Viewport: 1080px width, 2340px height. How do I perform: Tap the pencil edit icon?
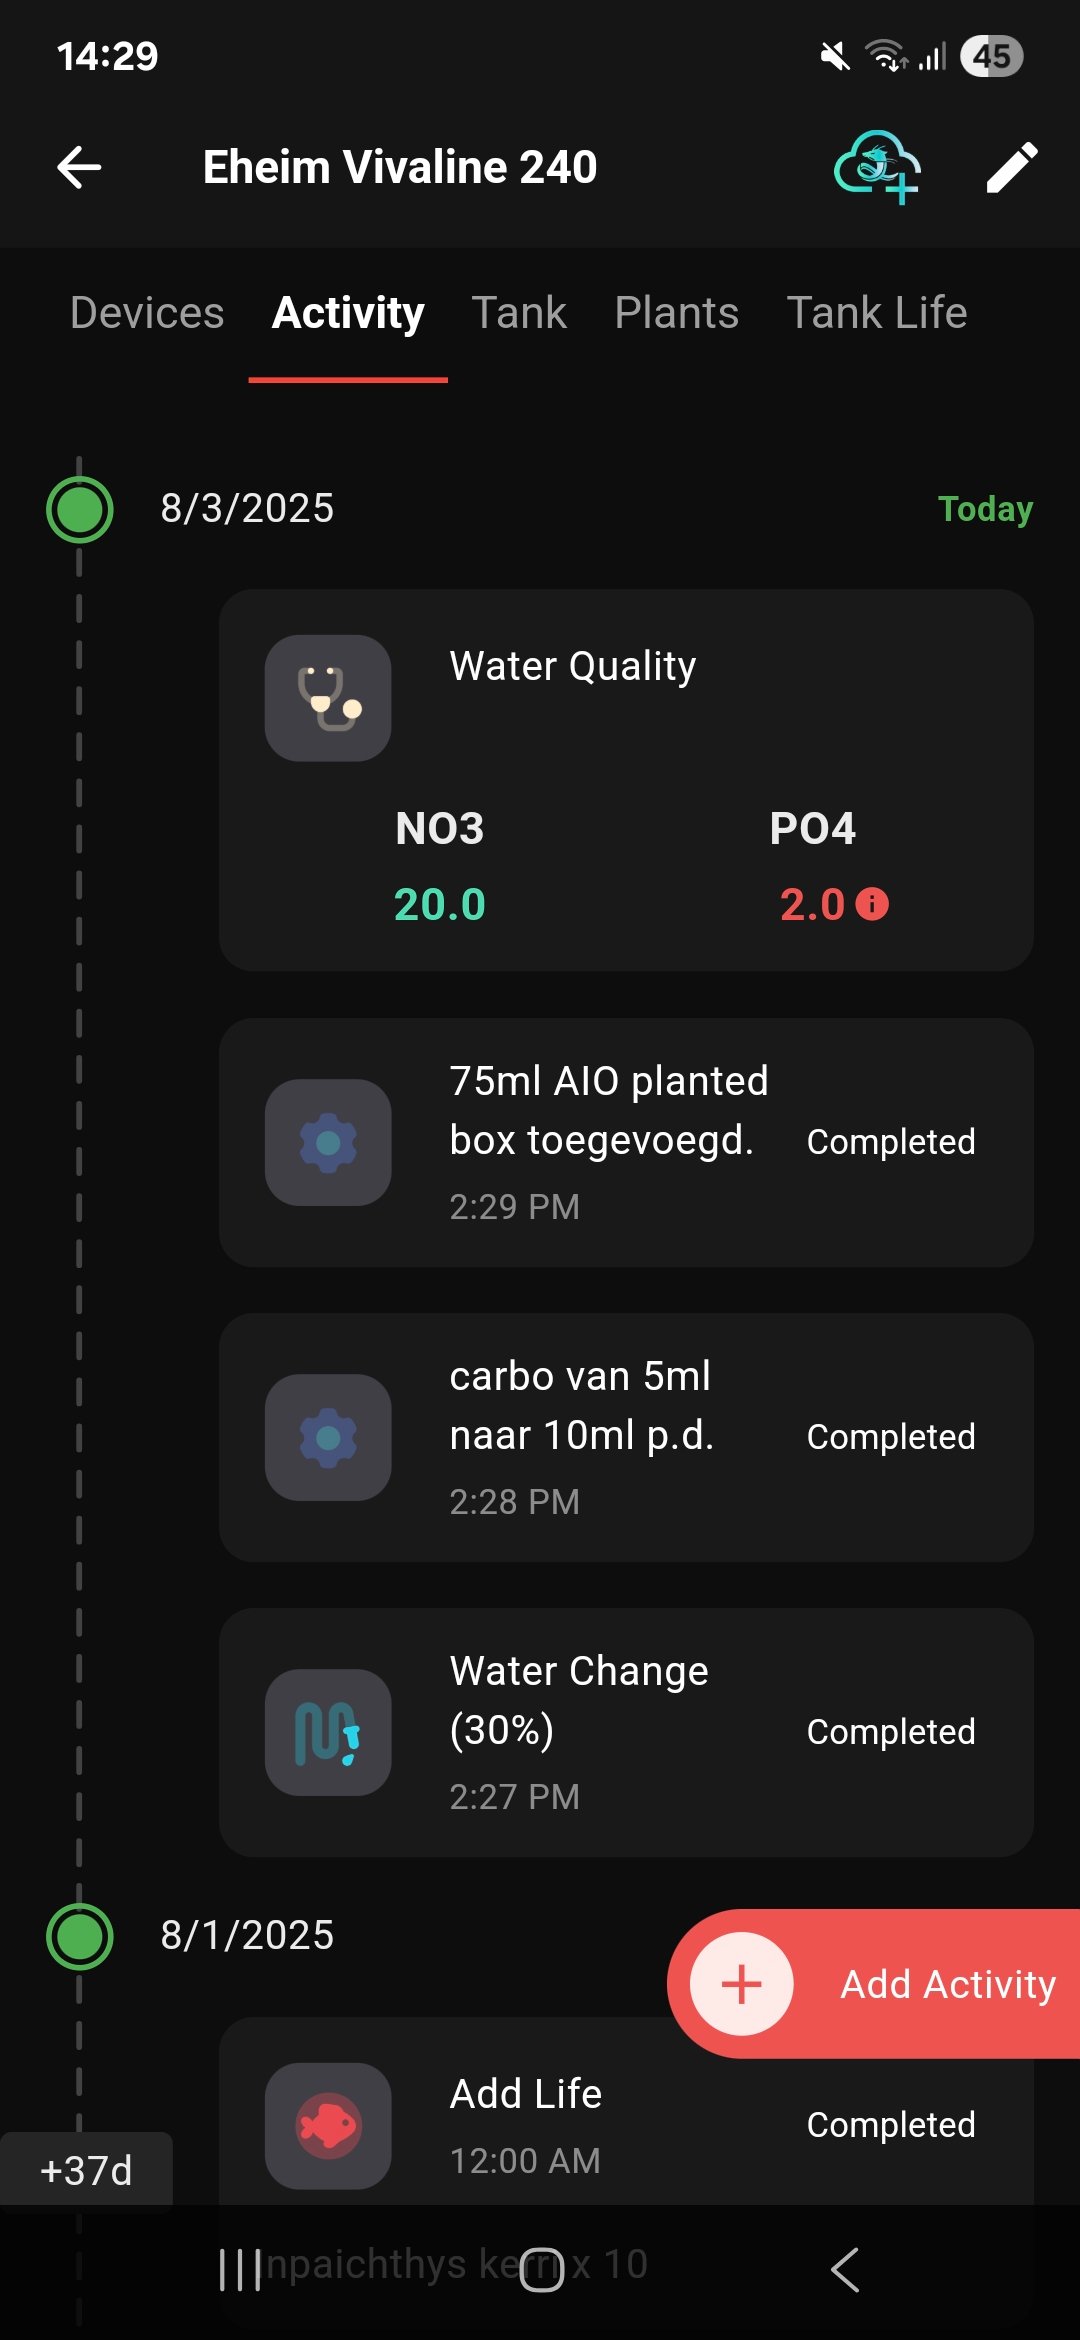(x=1012, y=167)
